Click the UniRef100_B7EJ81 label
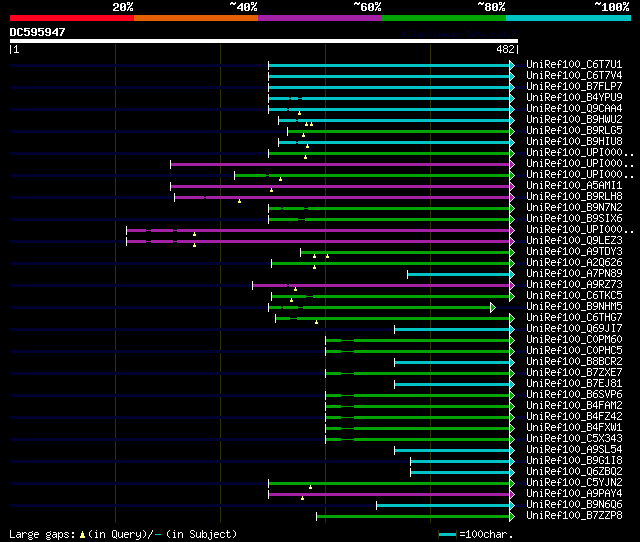This screenshot has height=542, width=640. (x=574, y=384)
